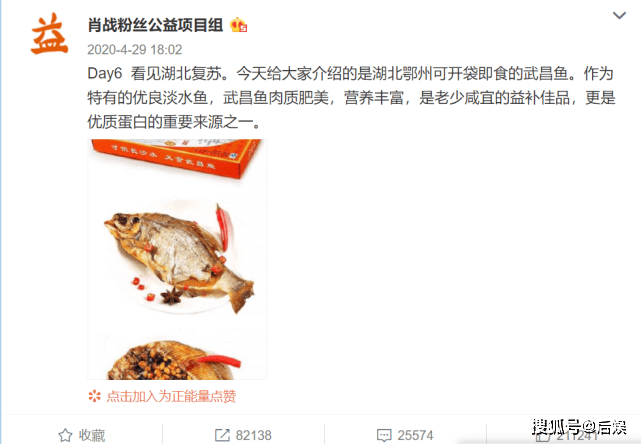
Task: Click the red flower positive-energy icon
Action: [94, 396]
